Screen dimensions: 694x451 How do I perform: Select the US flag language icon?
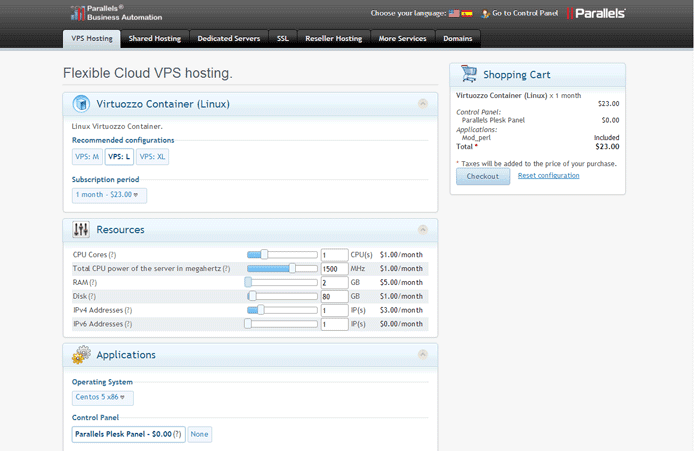(x=454, y=13)
